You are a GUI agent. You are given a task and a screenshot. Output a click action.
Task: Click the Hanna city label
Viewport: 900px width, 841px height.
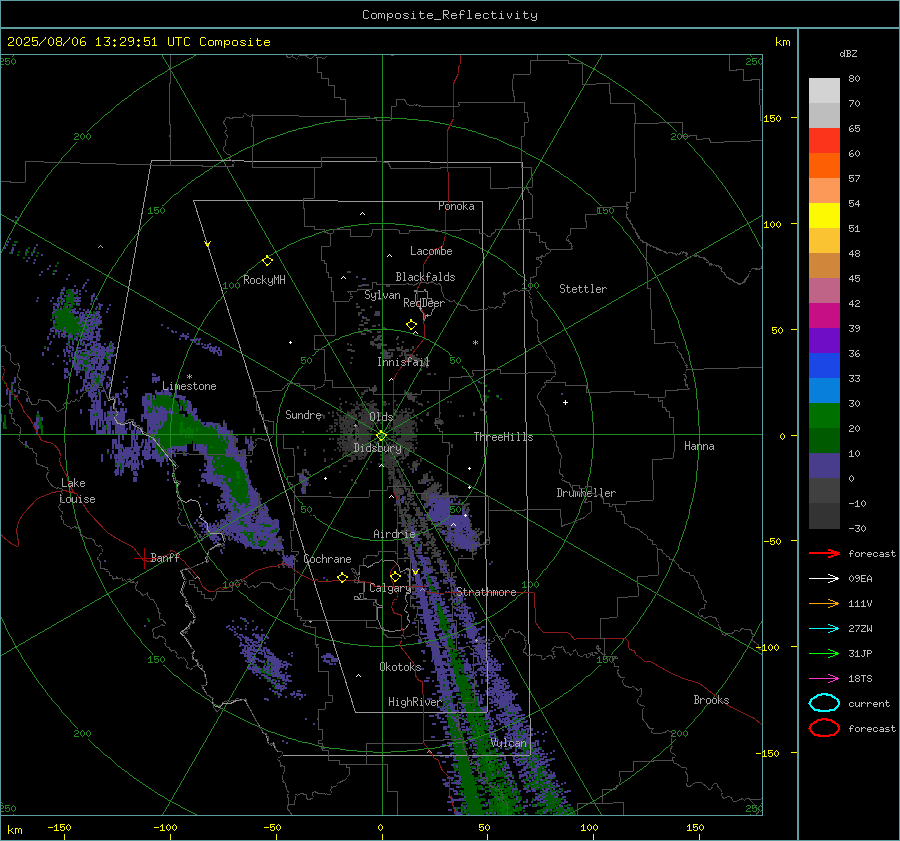click(699, 446)
